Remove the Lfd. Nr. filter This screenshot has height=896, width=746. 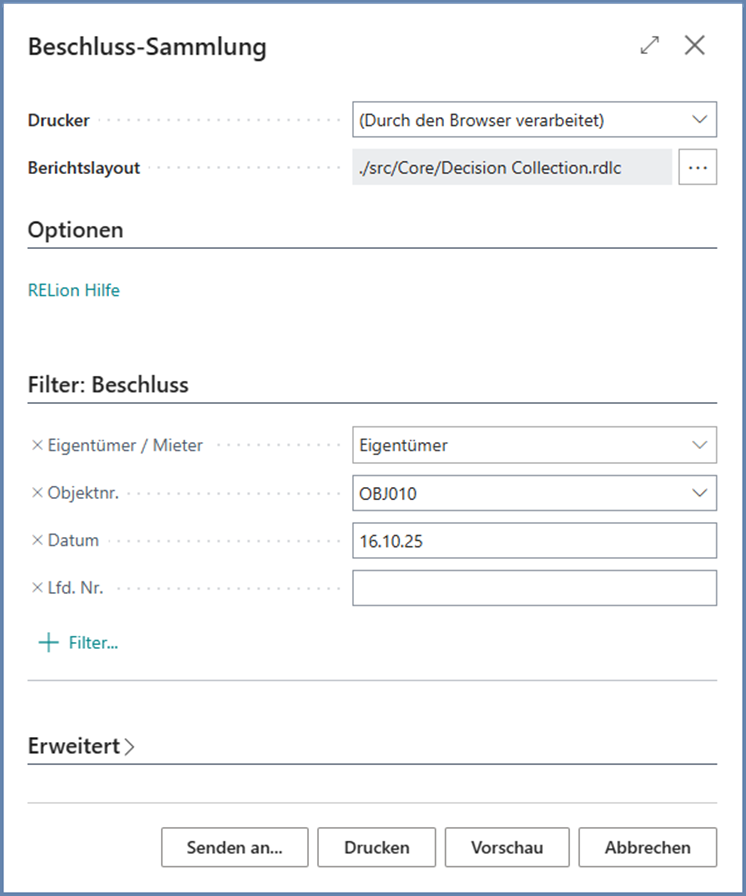[38, 588]
